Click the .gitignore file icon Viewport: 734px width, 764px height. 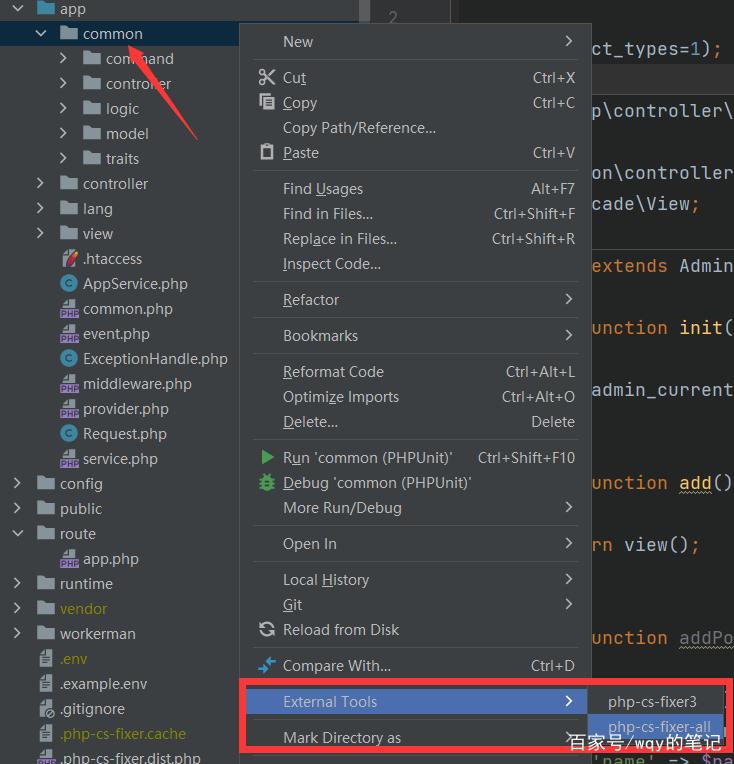[47, 709]
